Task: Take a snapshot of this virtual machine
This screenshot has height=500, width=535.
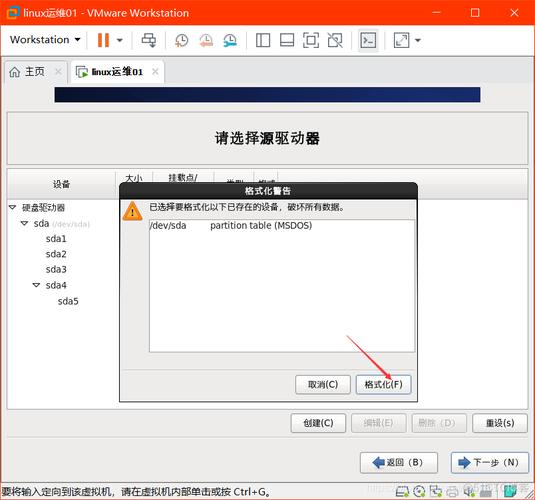Action: pyautogui.click(x=182, y=40)
